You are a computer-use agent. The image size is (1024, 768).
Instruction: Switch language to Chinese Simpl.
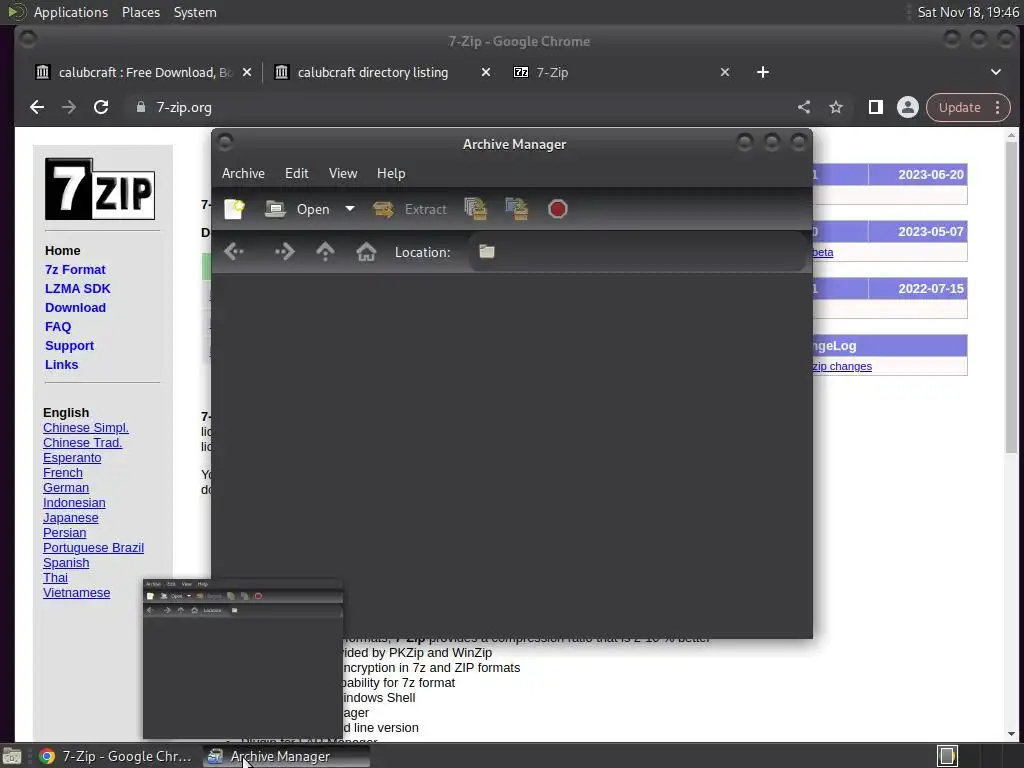[x=86, y=428]
